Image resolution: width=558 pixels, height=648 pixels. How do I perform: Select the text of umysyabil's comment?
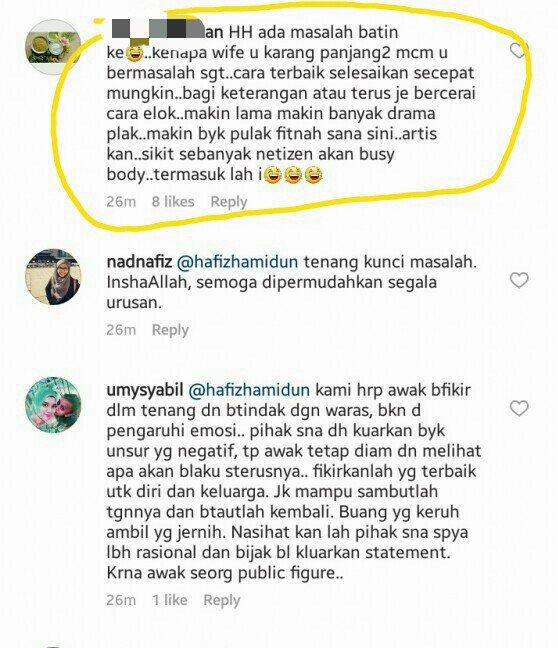(293, 481)
